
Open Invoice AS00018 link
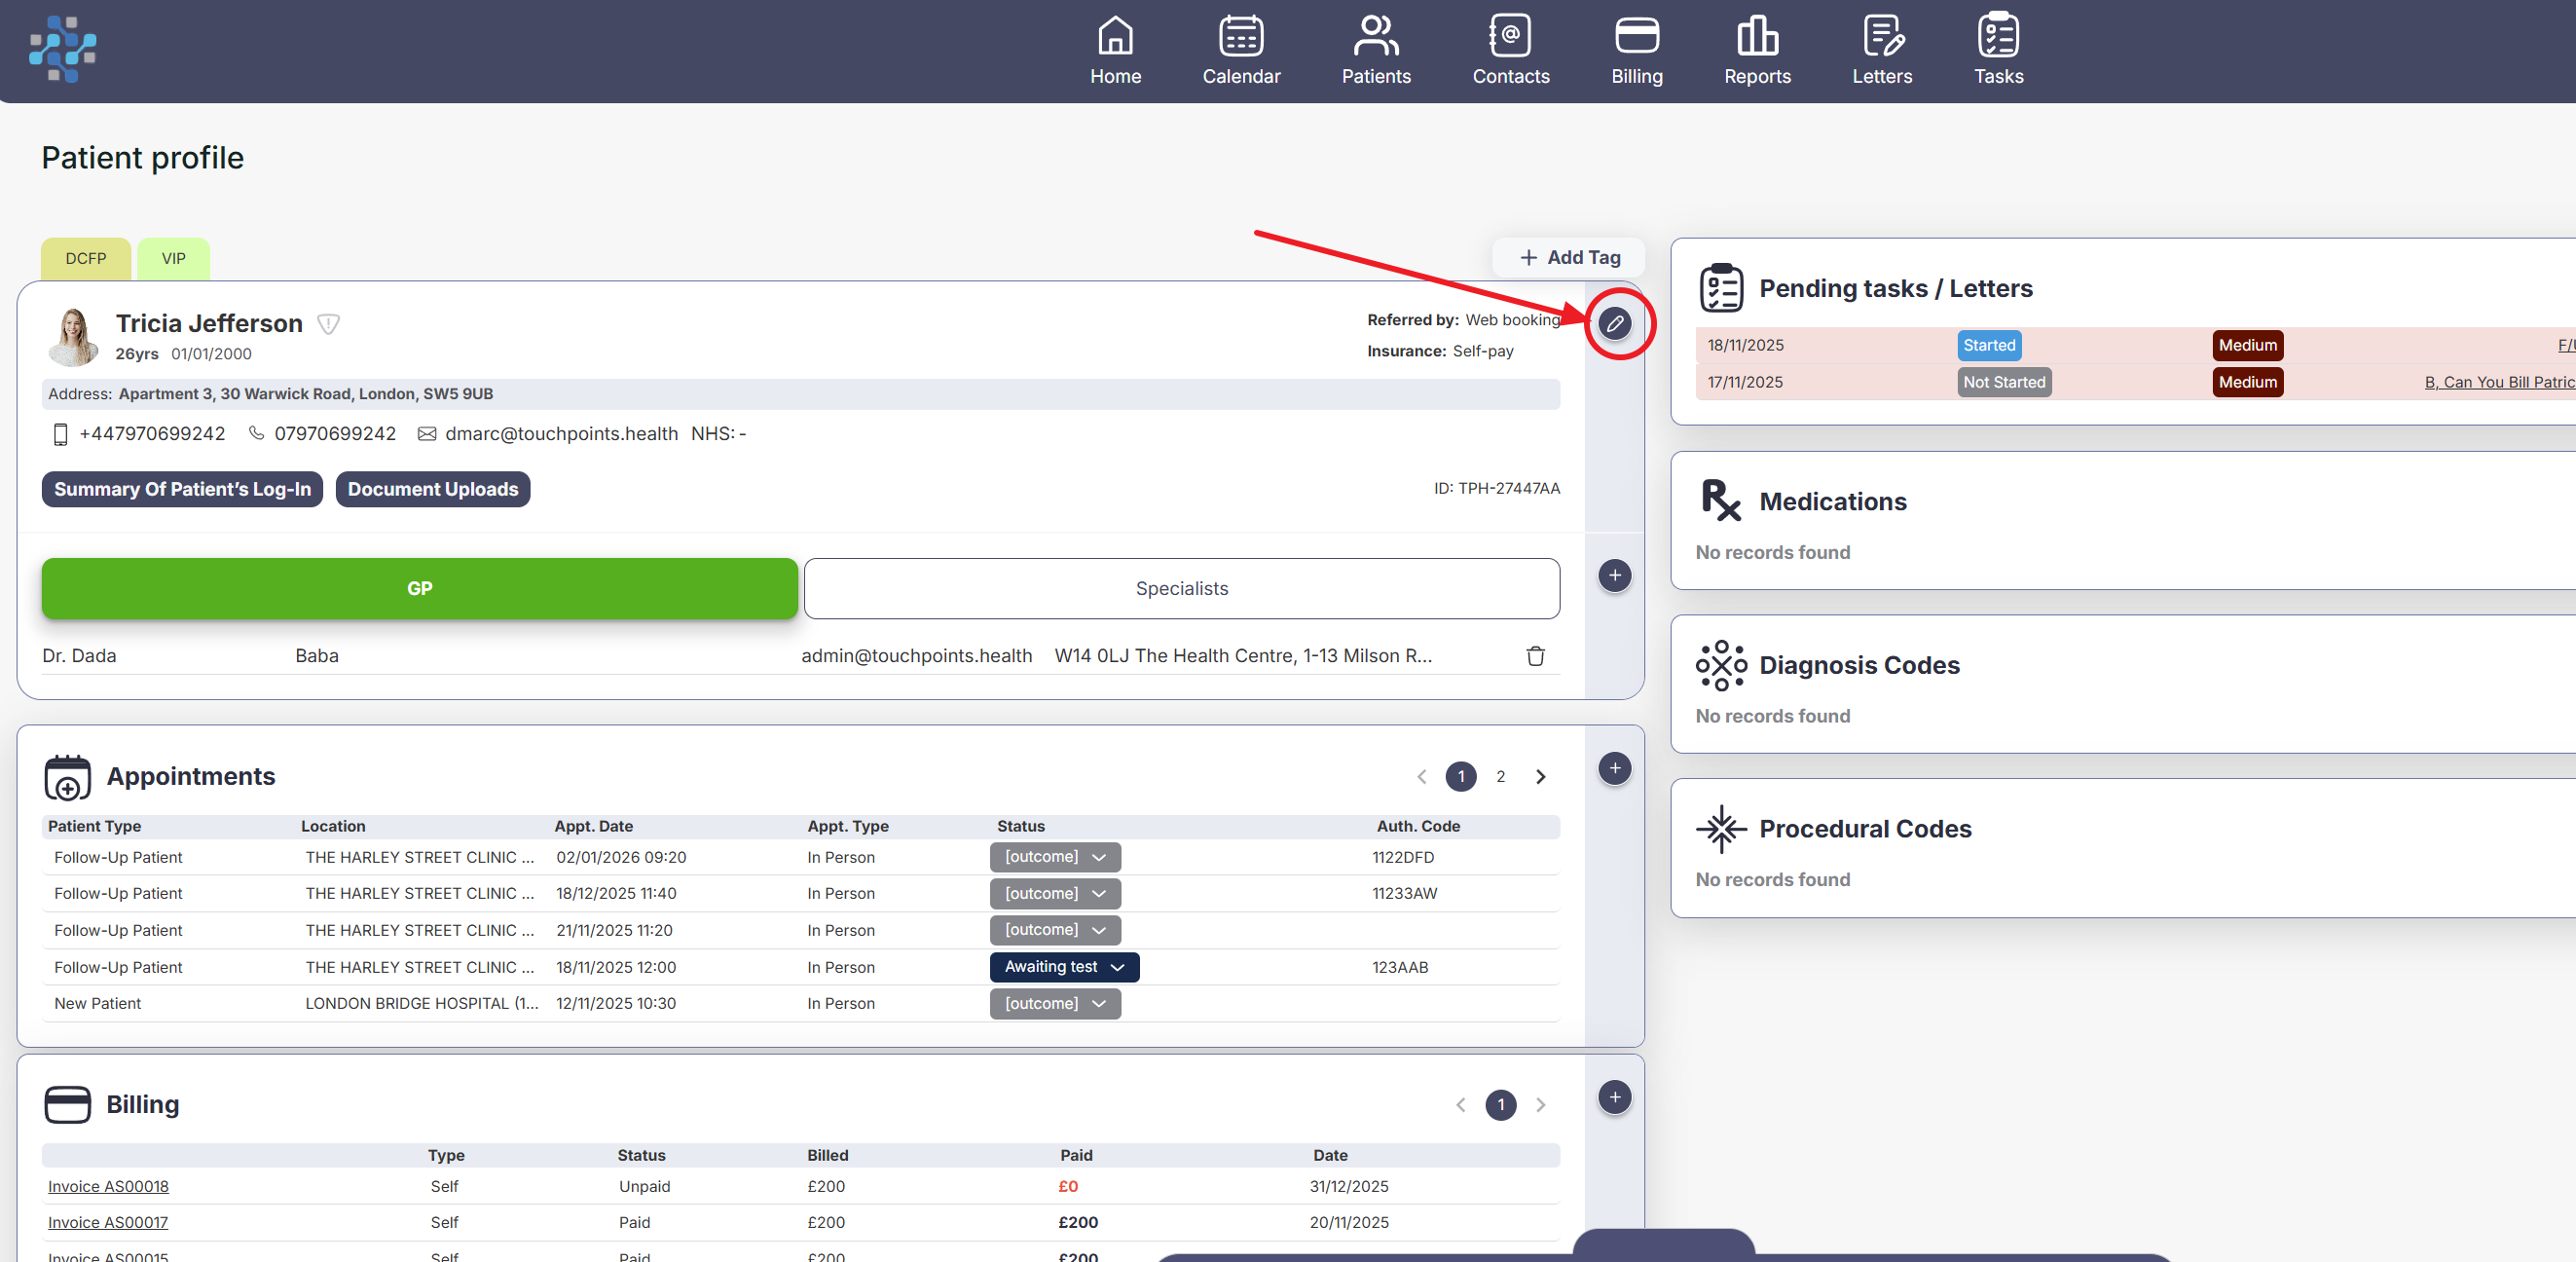point(108,1186)
